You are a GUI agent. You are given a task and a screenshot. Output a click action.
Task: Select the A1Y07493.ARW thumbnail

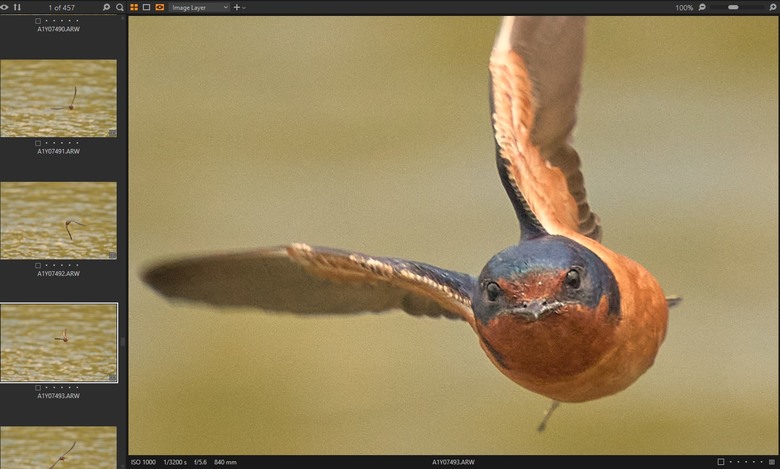pos(59,343)
